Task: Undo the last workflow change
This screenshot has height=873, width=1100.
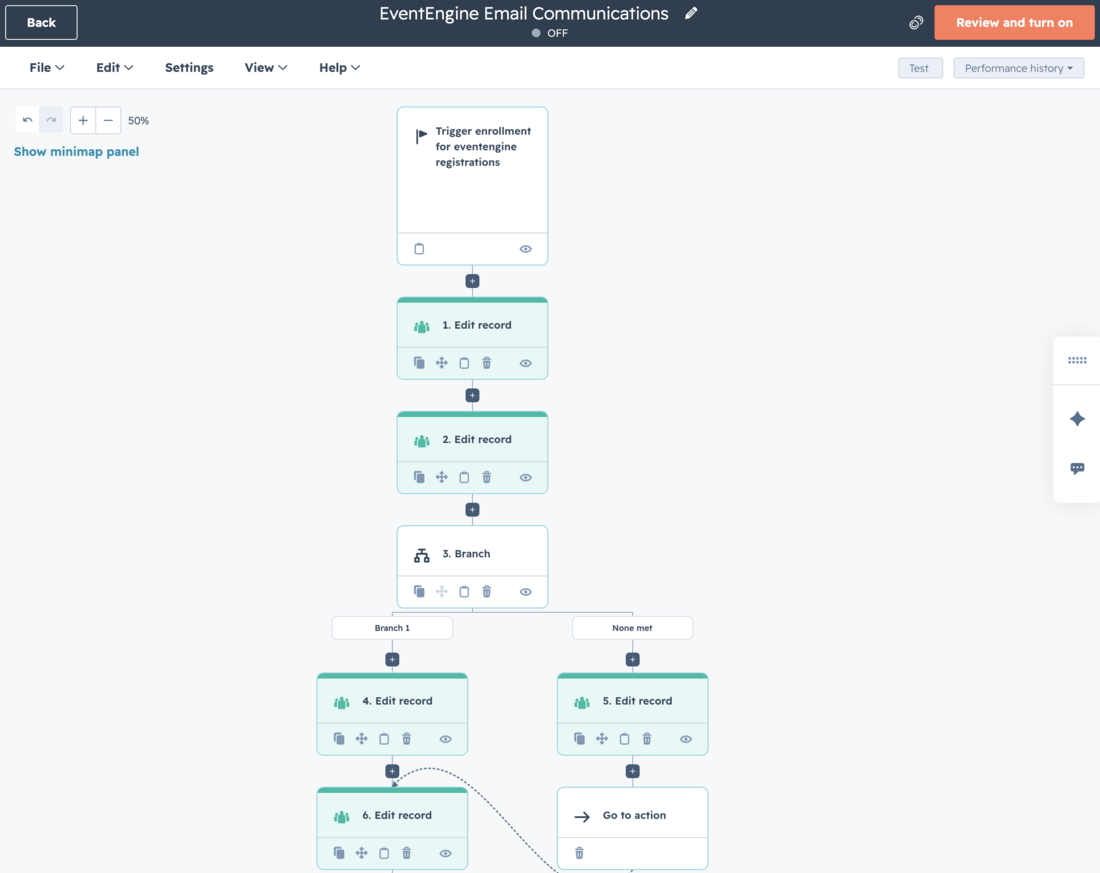Action: 27,120
